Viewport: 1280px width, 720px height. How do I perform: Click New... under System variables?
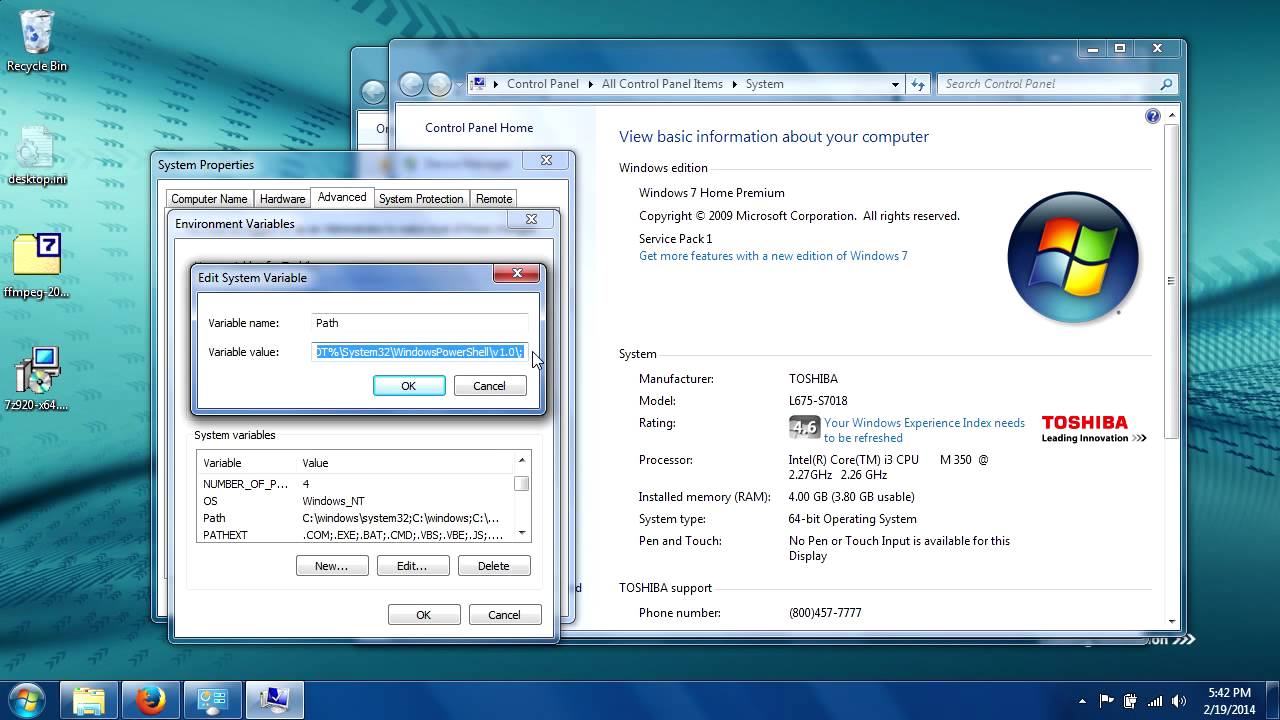(332, 566)
